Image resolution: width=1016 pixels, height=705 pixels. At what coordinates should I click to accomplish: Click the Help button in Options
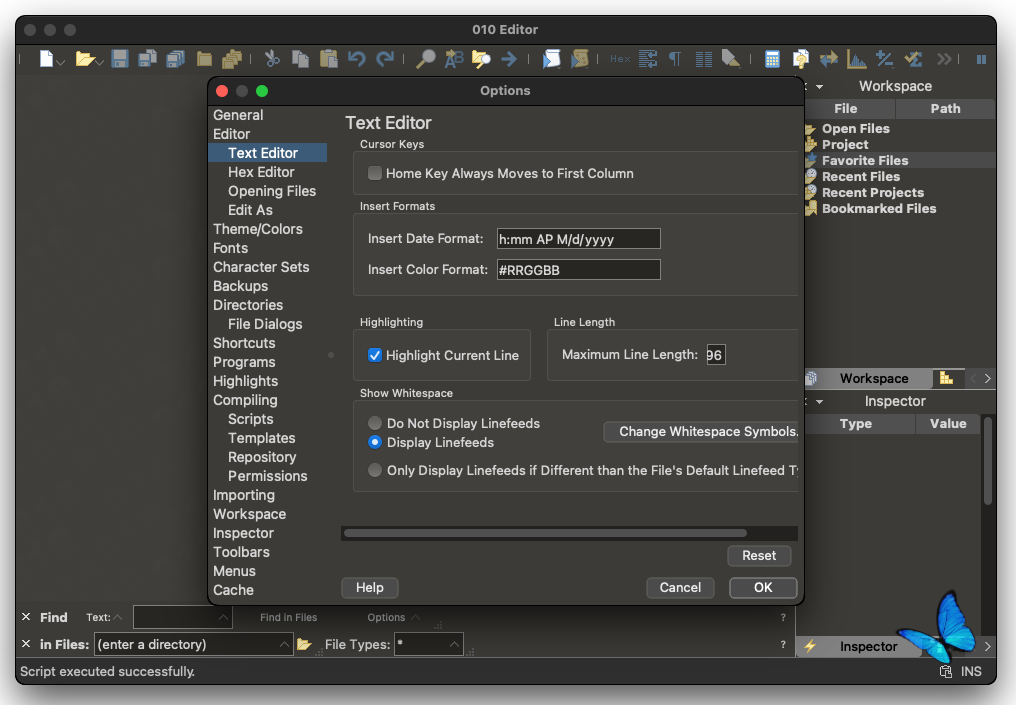pyautogui.click(x=369, y=587)
